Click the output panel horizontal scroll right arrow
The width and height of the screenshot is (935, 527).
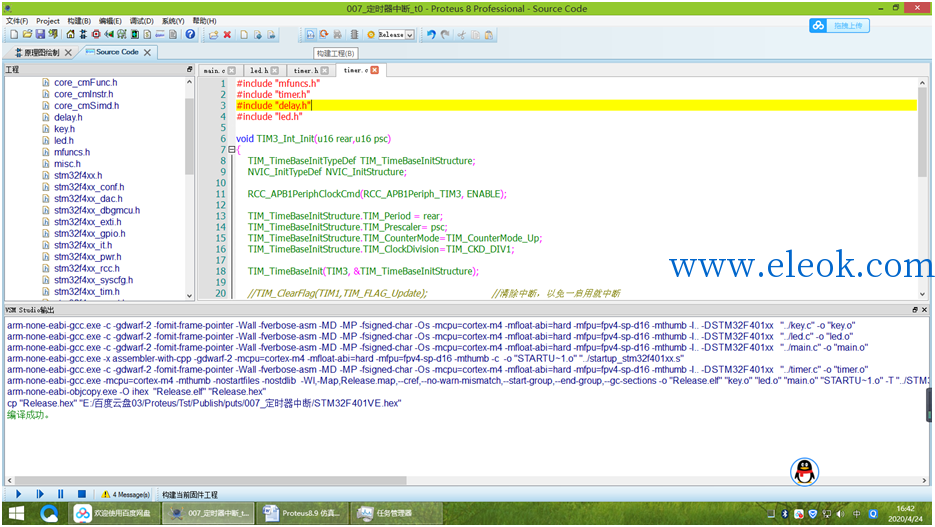(x=924, y=480)
